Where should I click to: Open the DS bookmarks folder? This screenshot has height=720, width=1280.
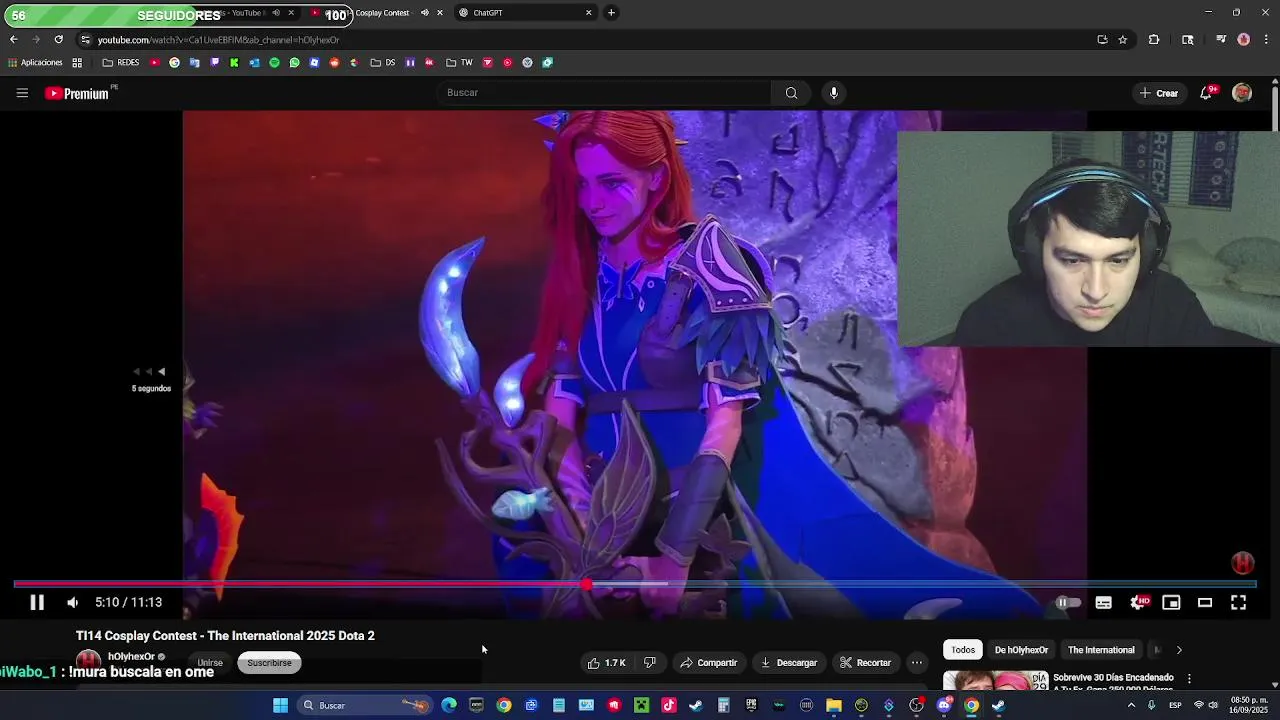[x=383, y=63]
